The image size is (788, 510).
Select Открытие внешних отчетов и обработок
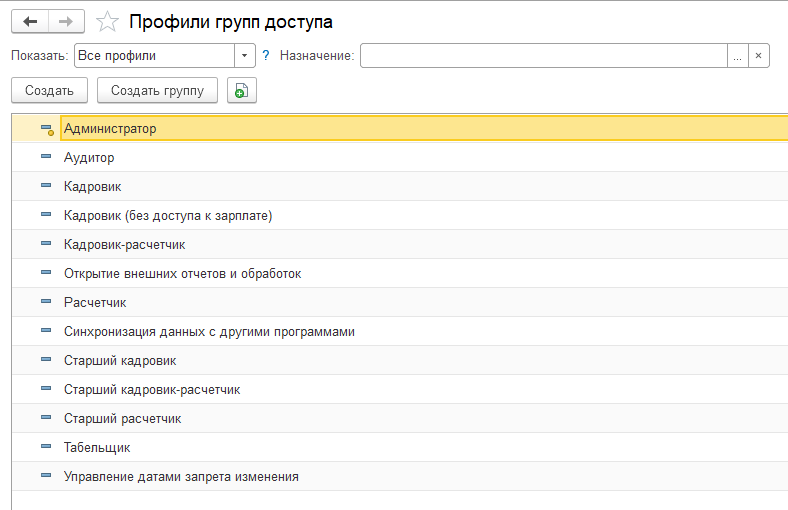(x=182, y=274)
